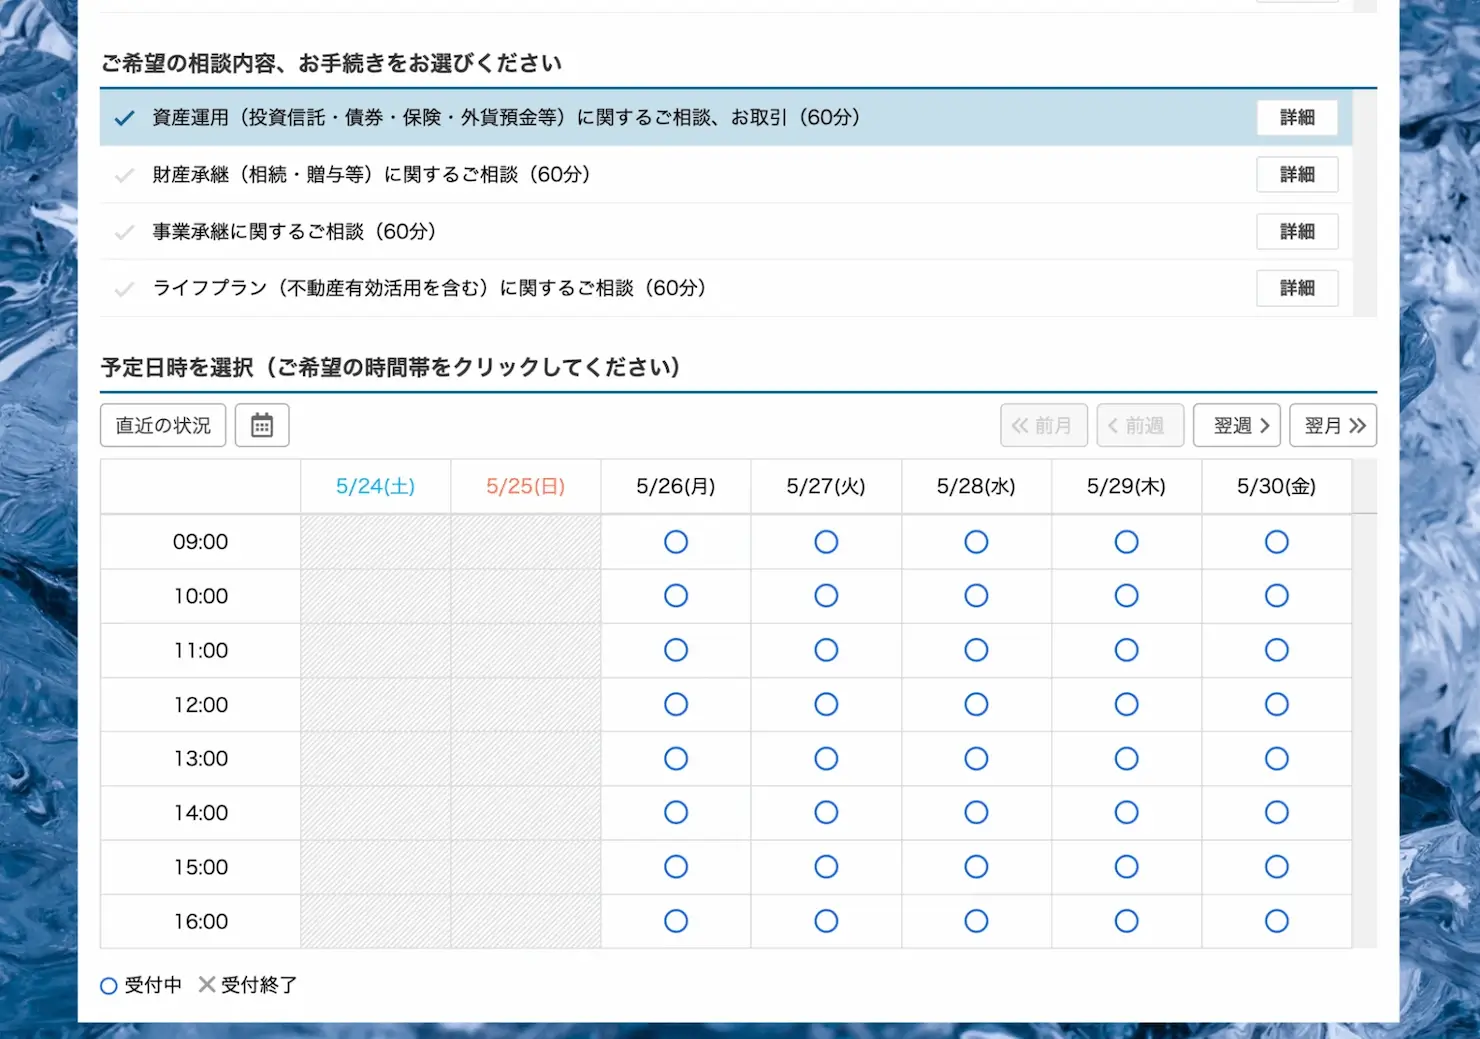Choose the 12:00 slot on 5/28(水)
This screenshot has height=1039, width=1480.
click(x=976, y=704)
